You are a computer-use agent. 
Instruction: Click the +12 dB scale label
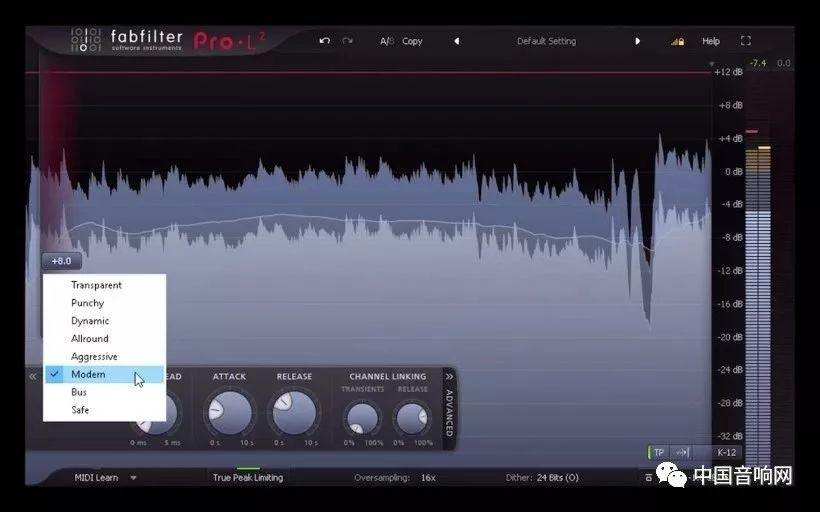tap(728, 72)
